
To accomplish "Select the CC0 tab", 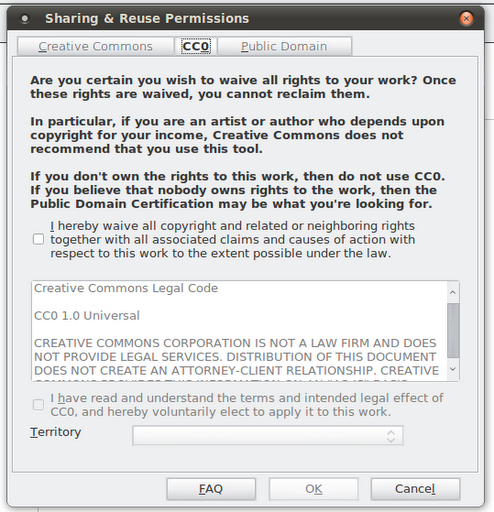I will [196, 46].
